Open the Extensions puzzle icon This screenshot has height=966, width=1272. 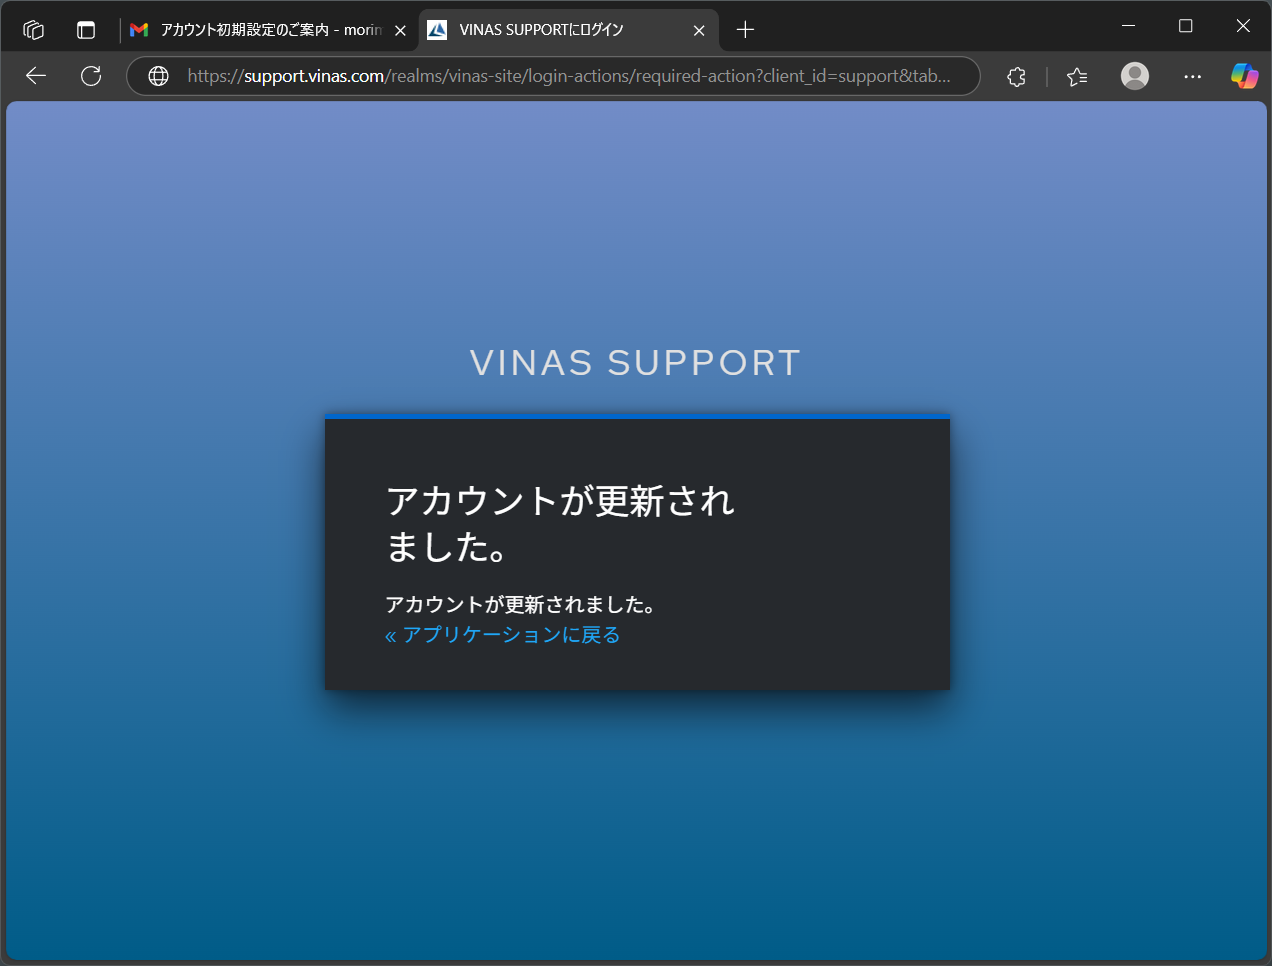pyautogui.click(x=1017, y=76)
